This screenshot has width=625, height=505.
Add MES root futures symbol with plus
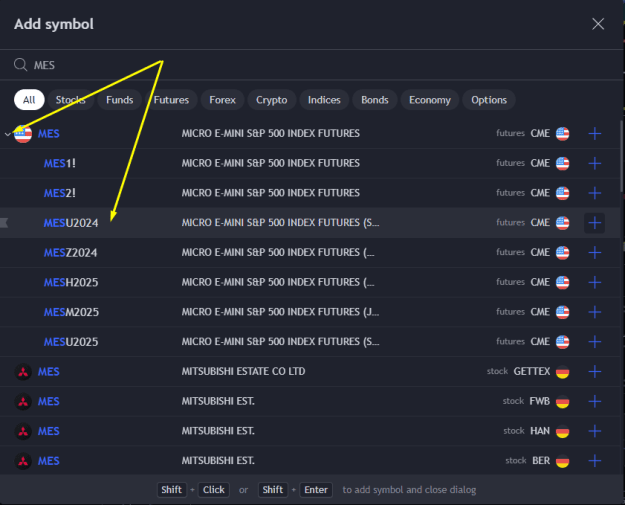[x=595, y=134]
